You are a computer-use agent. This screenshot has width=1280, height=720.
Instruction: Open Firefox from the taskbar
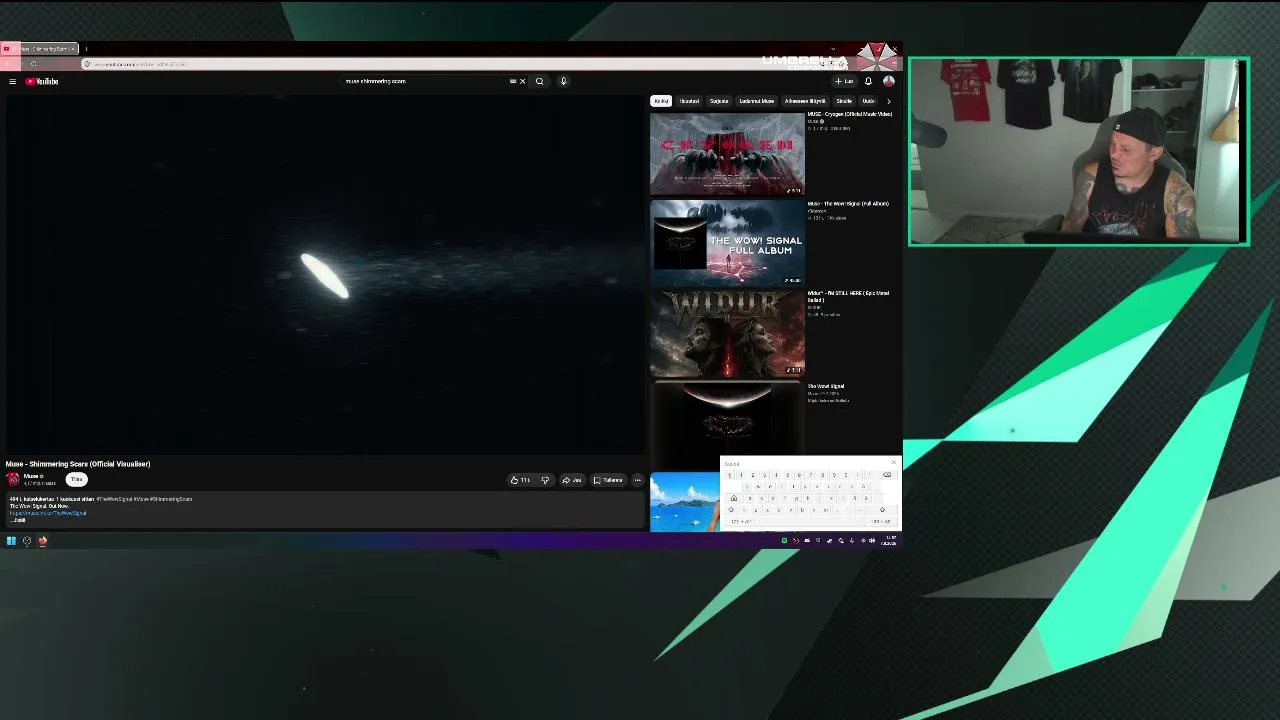pyautogui.click(x=43, y=541)
